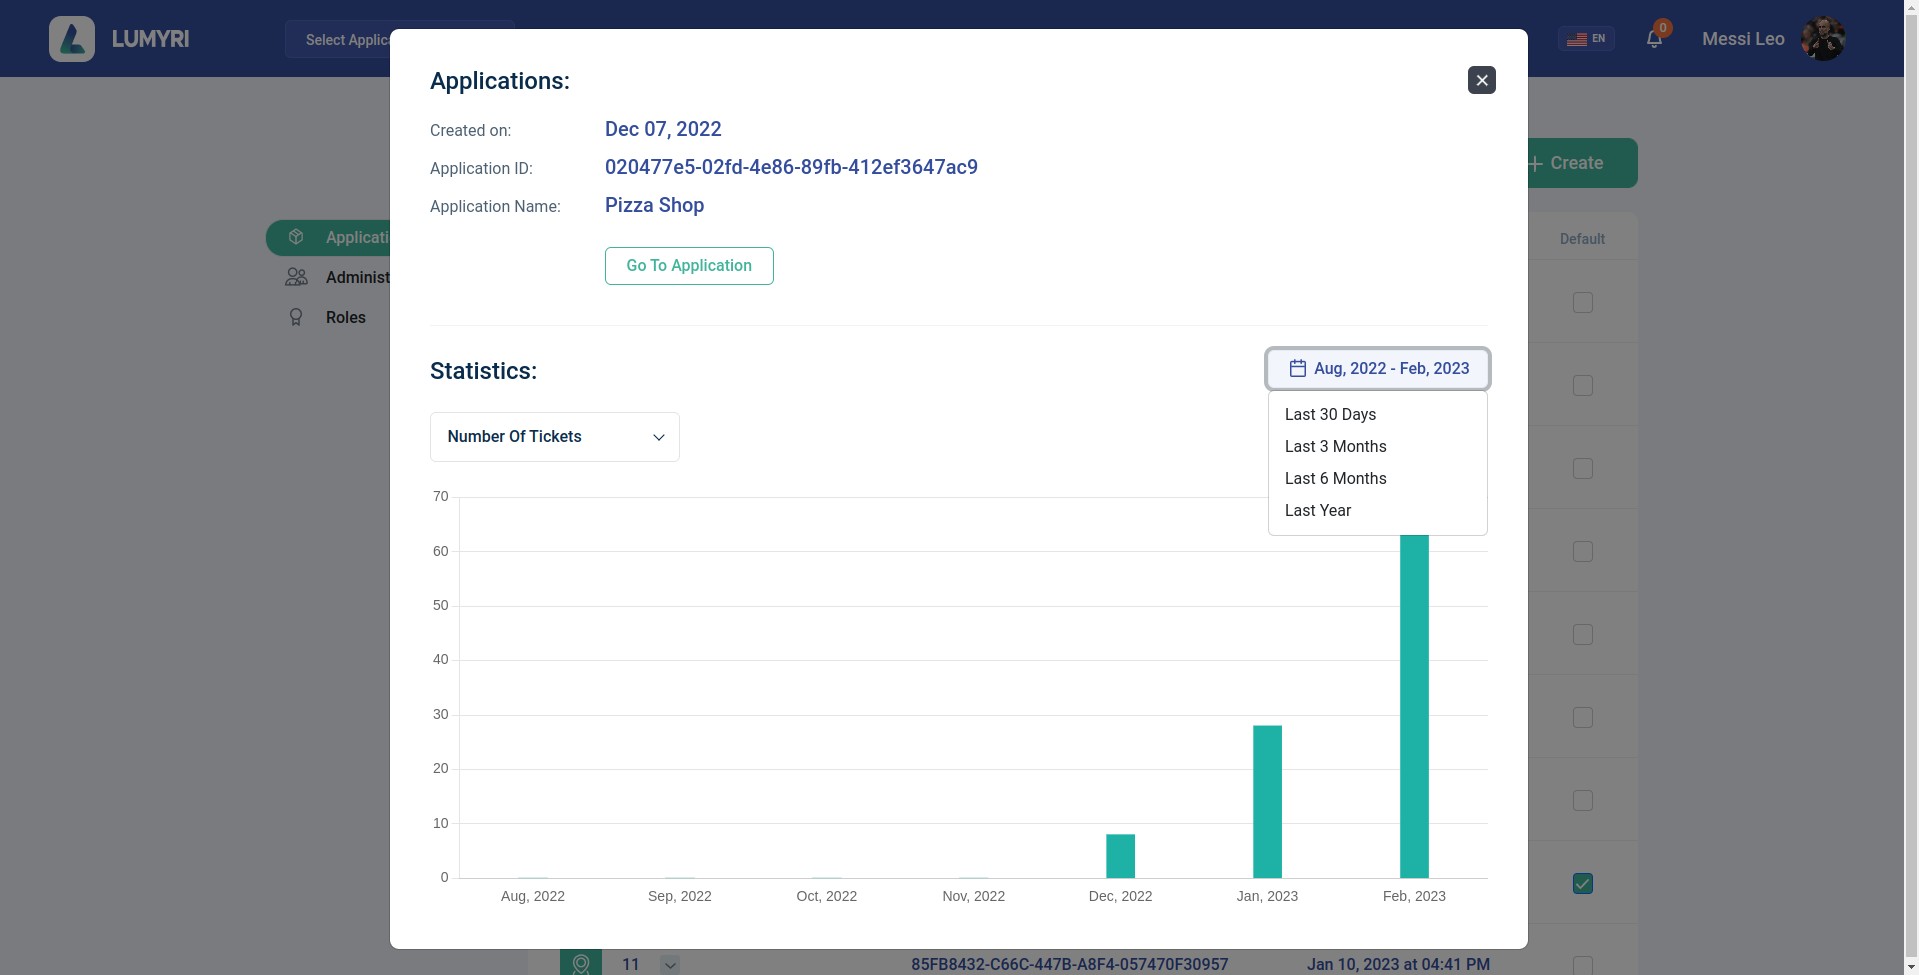Screen dimensions: 1919x975
Task: Click ID 85FB8432-C66C-447B-A8F4-057470F30957
Action: tap(1069, 965)
